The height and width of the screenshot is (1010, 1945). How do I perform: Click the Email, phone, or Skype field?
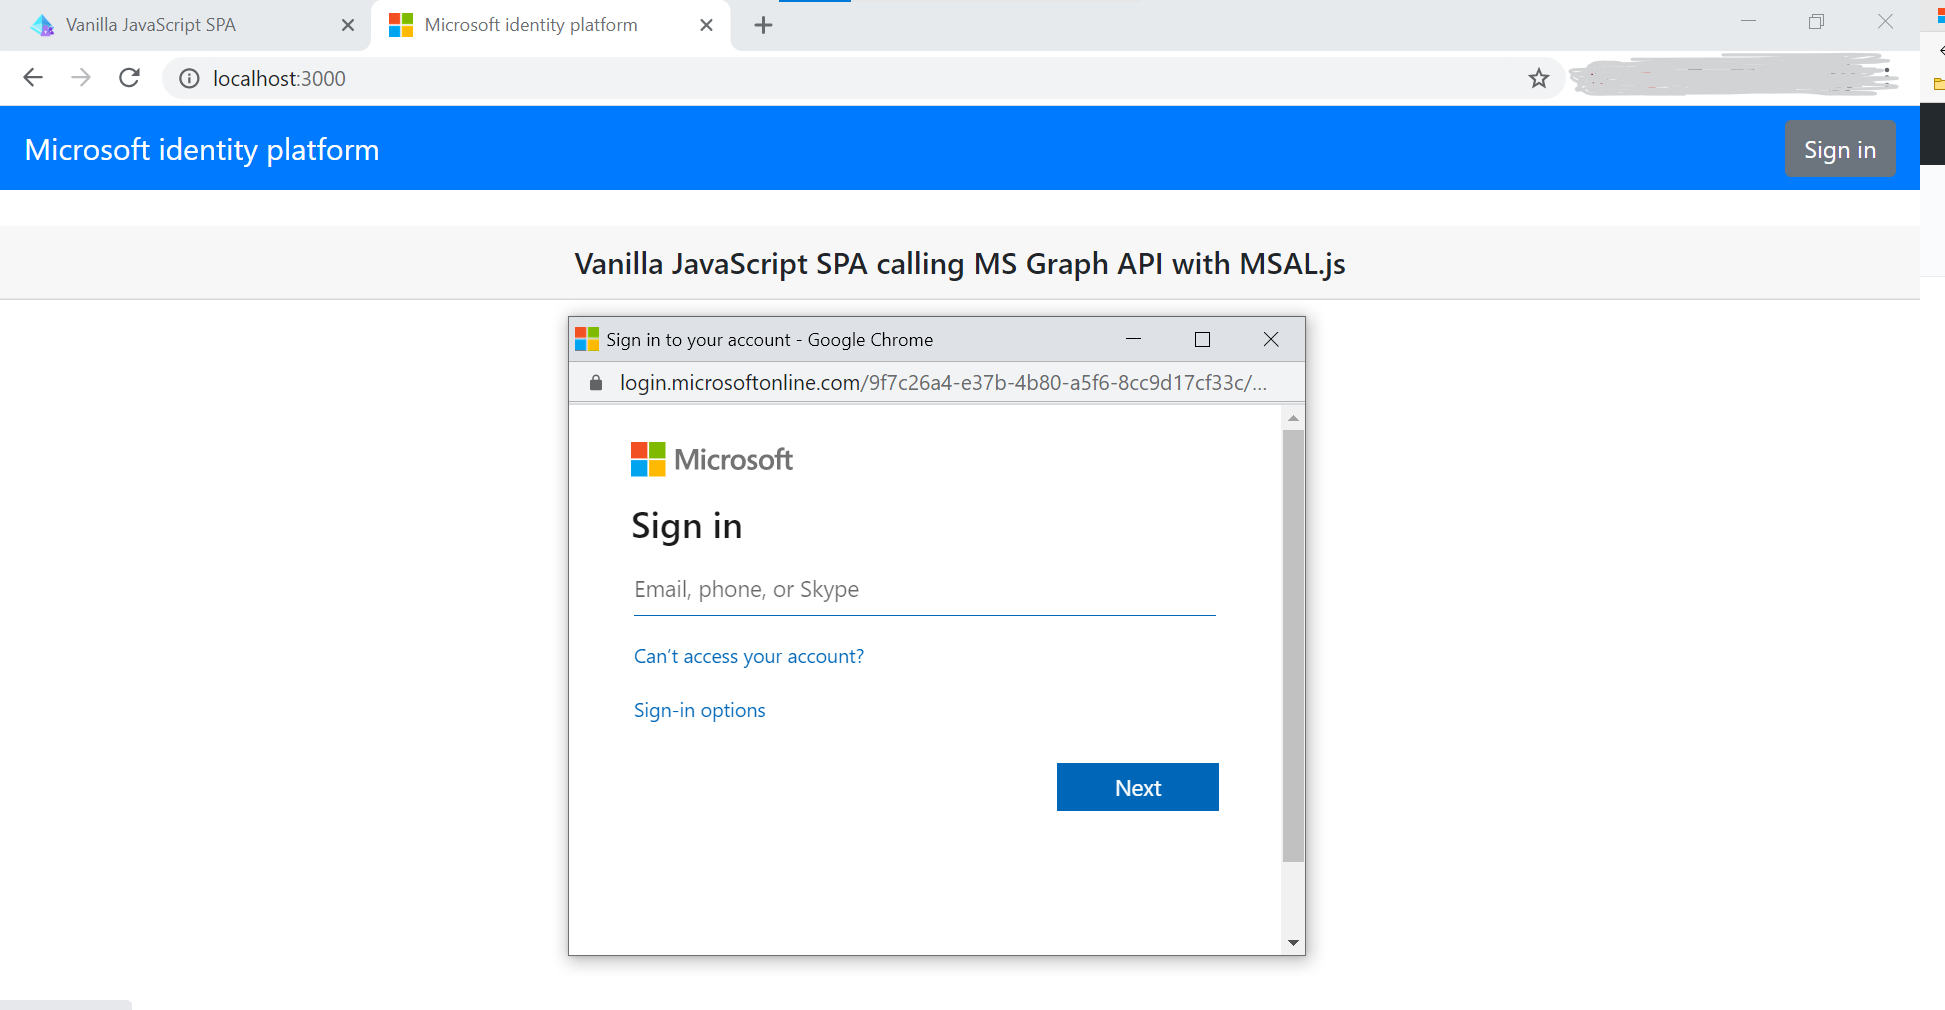click(x=924, y=590)
